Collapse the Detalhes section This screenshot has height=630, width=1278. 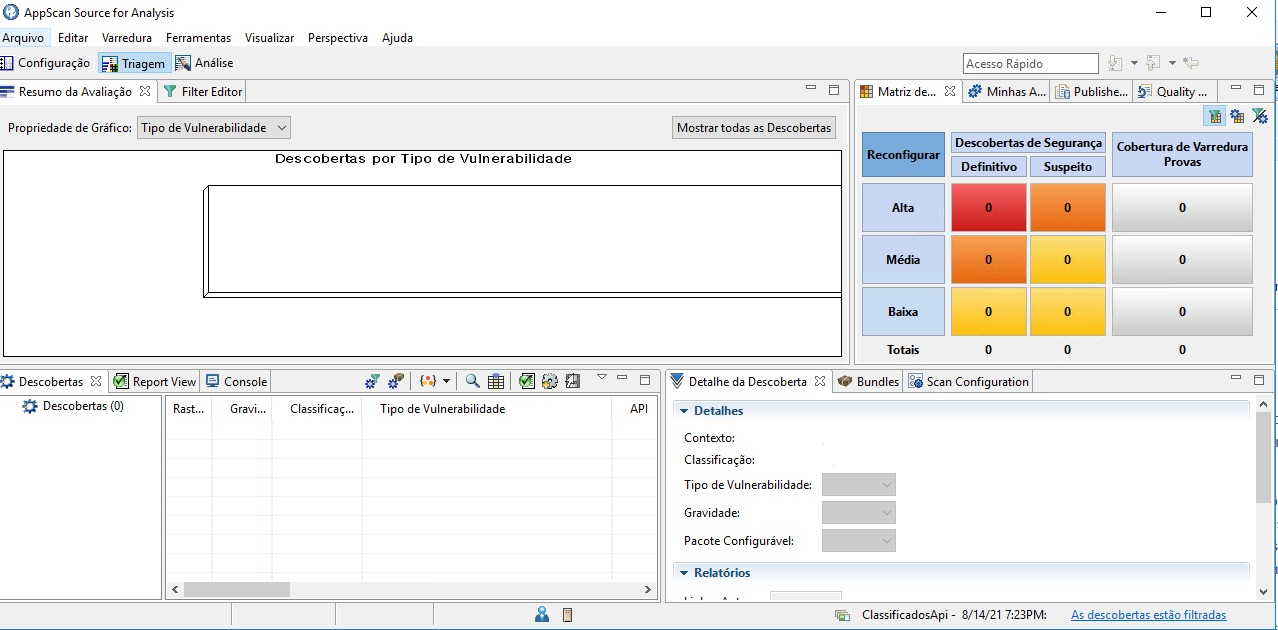coord(684,411)
